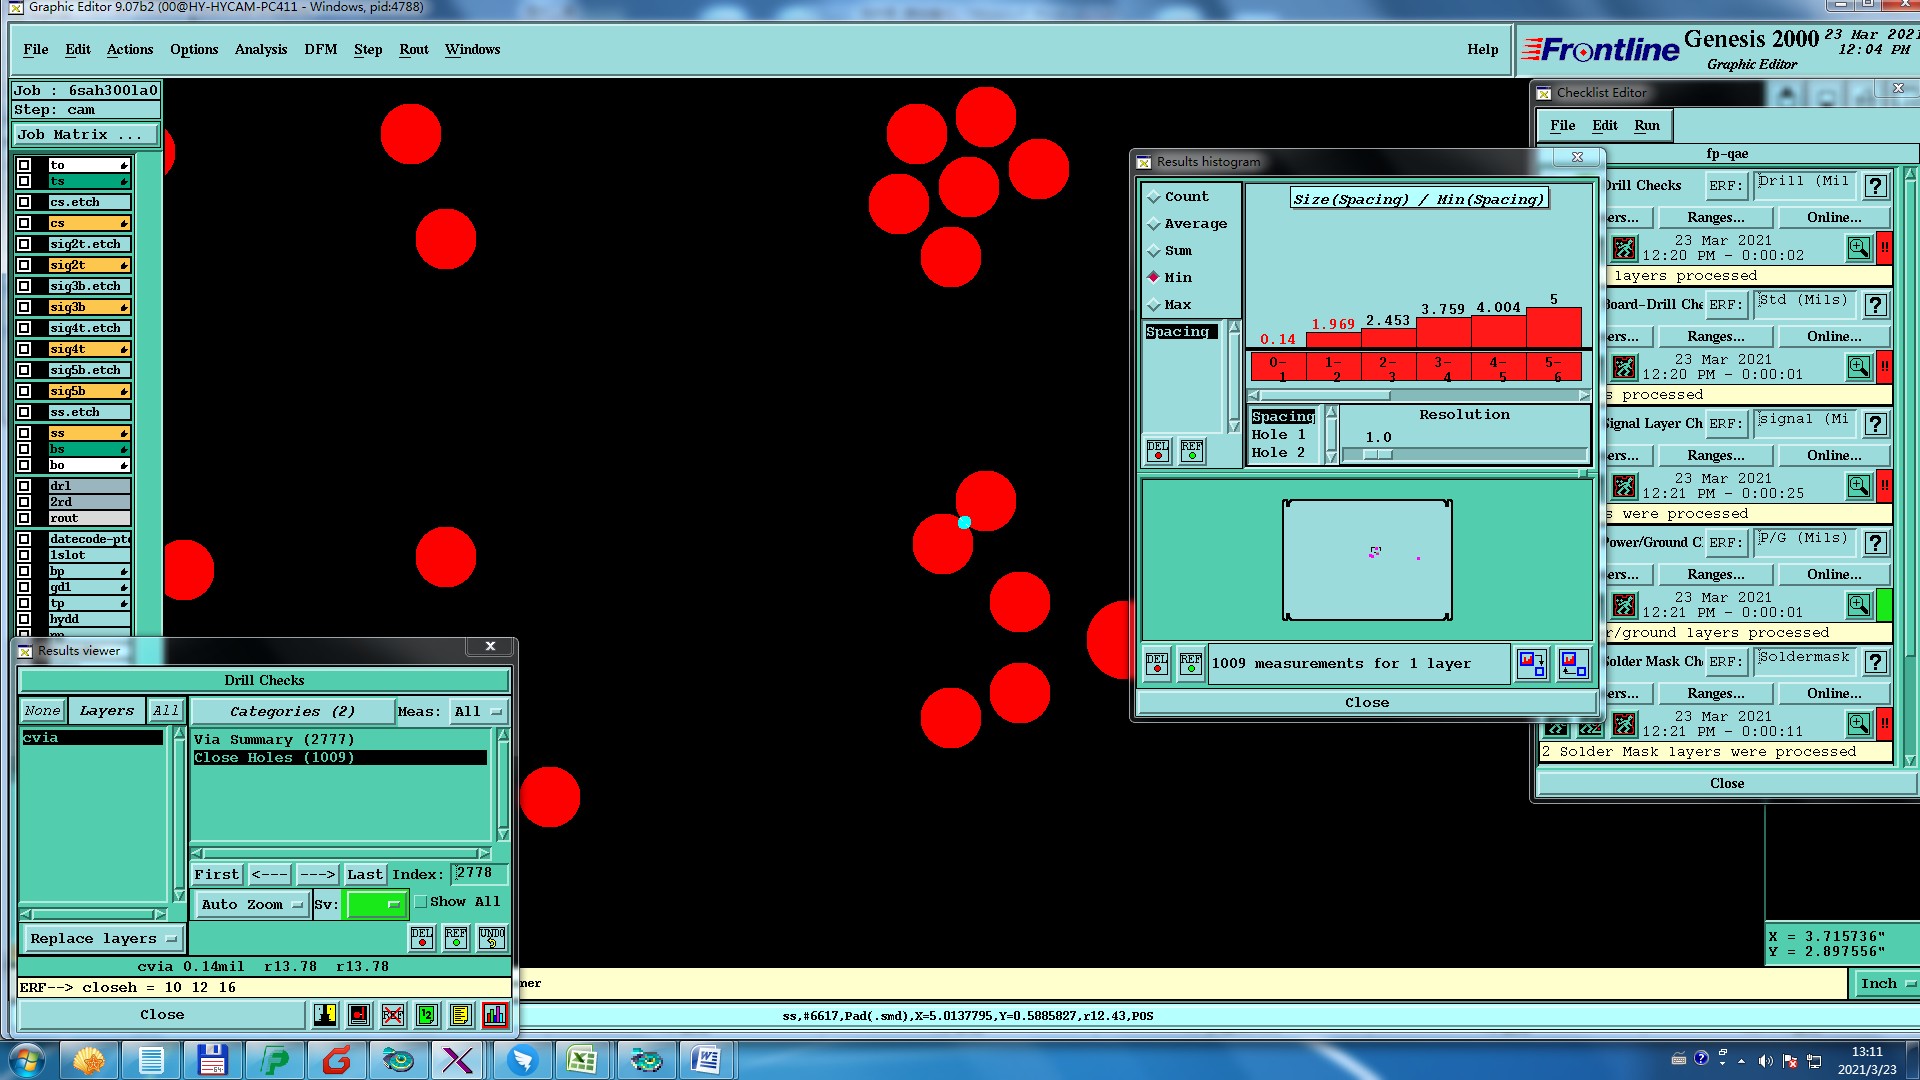Select the Count radio option
Screen dimensions: 1920x1080
pyautogui.click(x=1154, y=197)
